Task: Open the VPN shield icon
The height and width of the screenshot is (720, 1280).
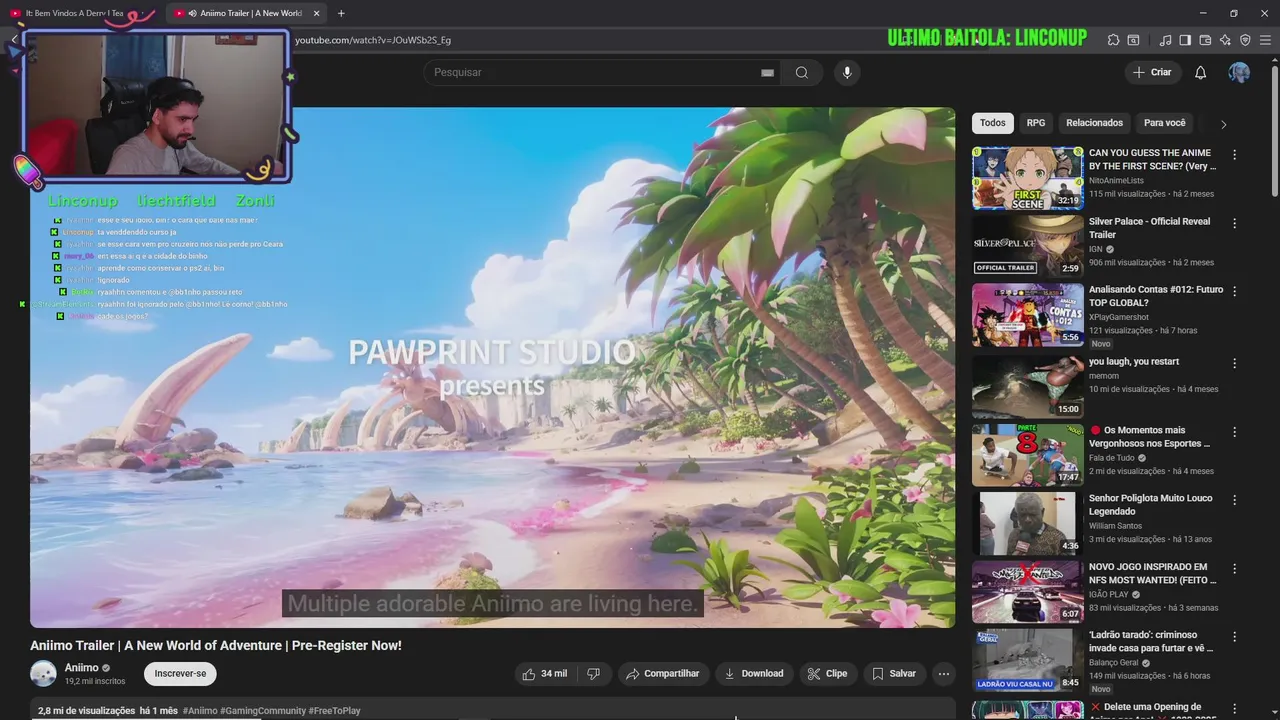Action: 1245,40
